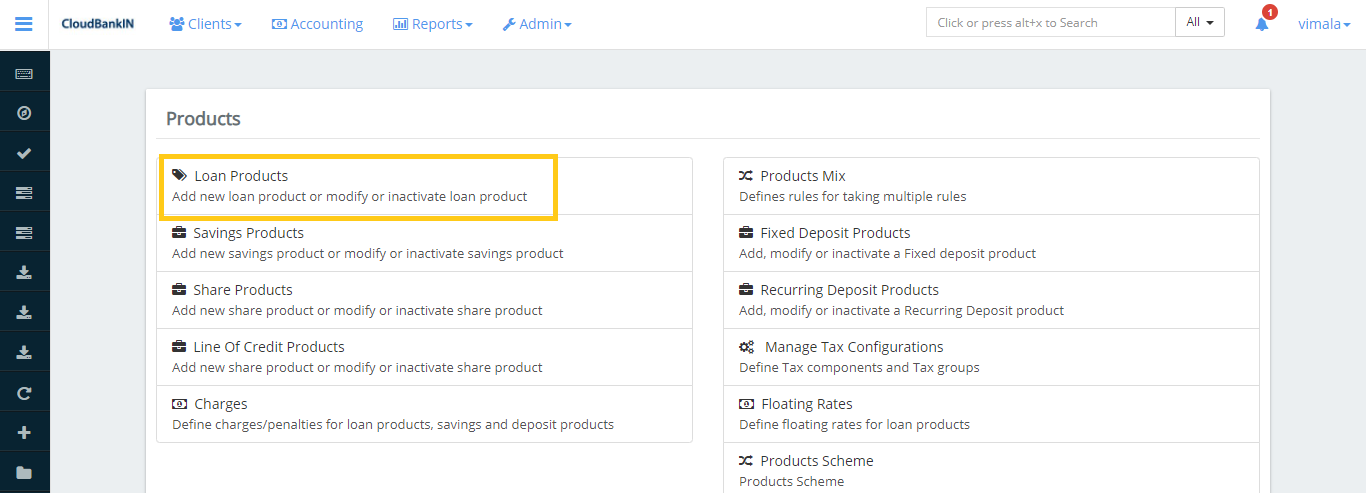The image size is (1366, 493).
Task: Open the All search filter dropdown
Action: (1199, 23)
